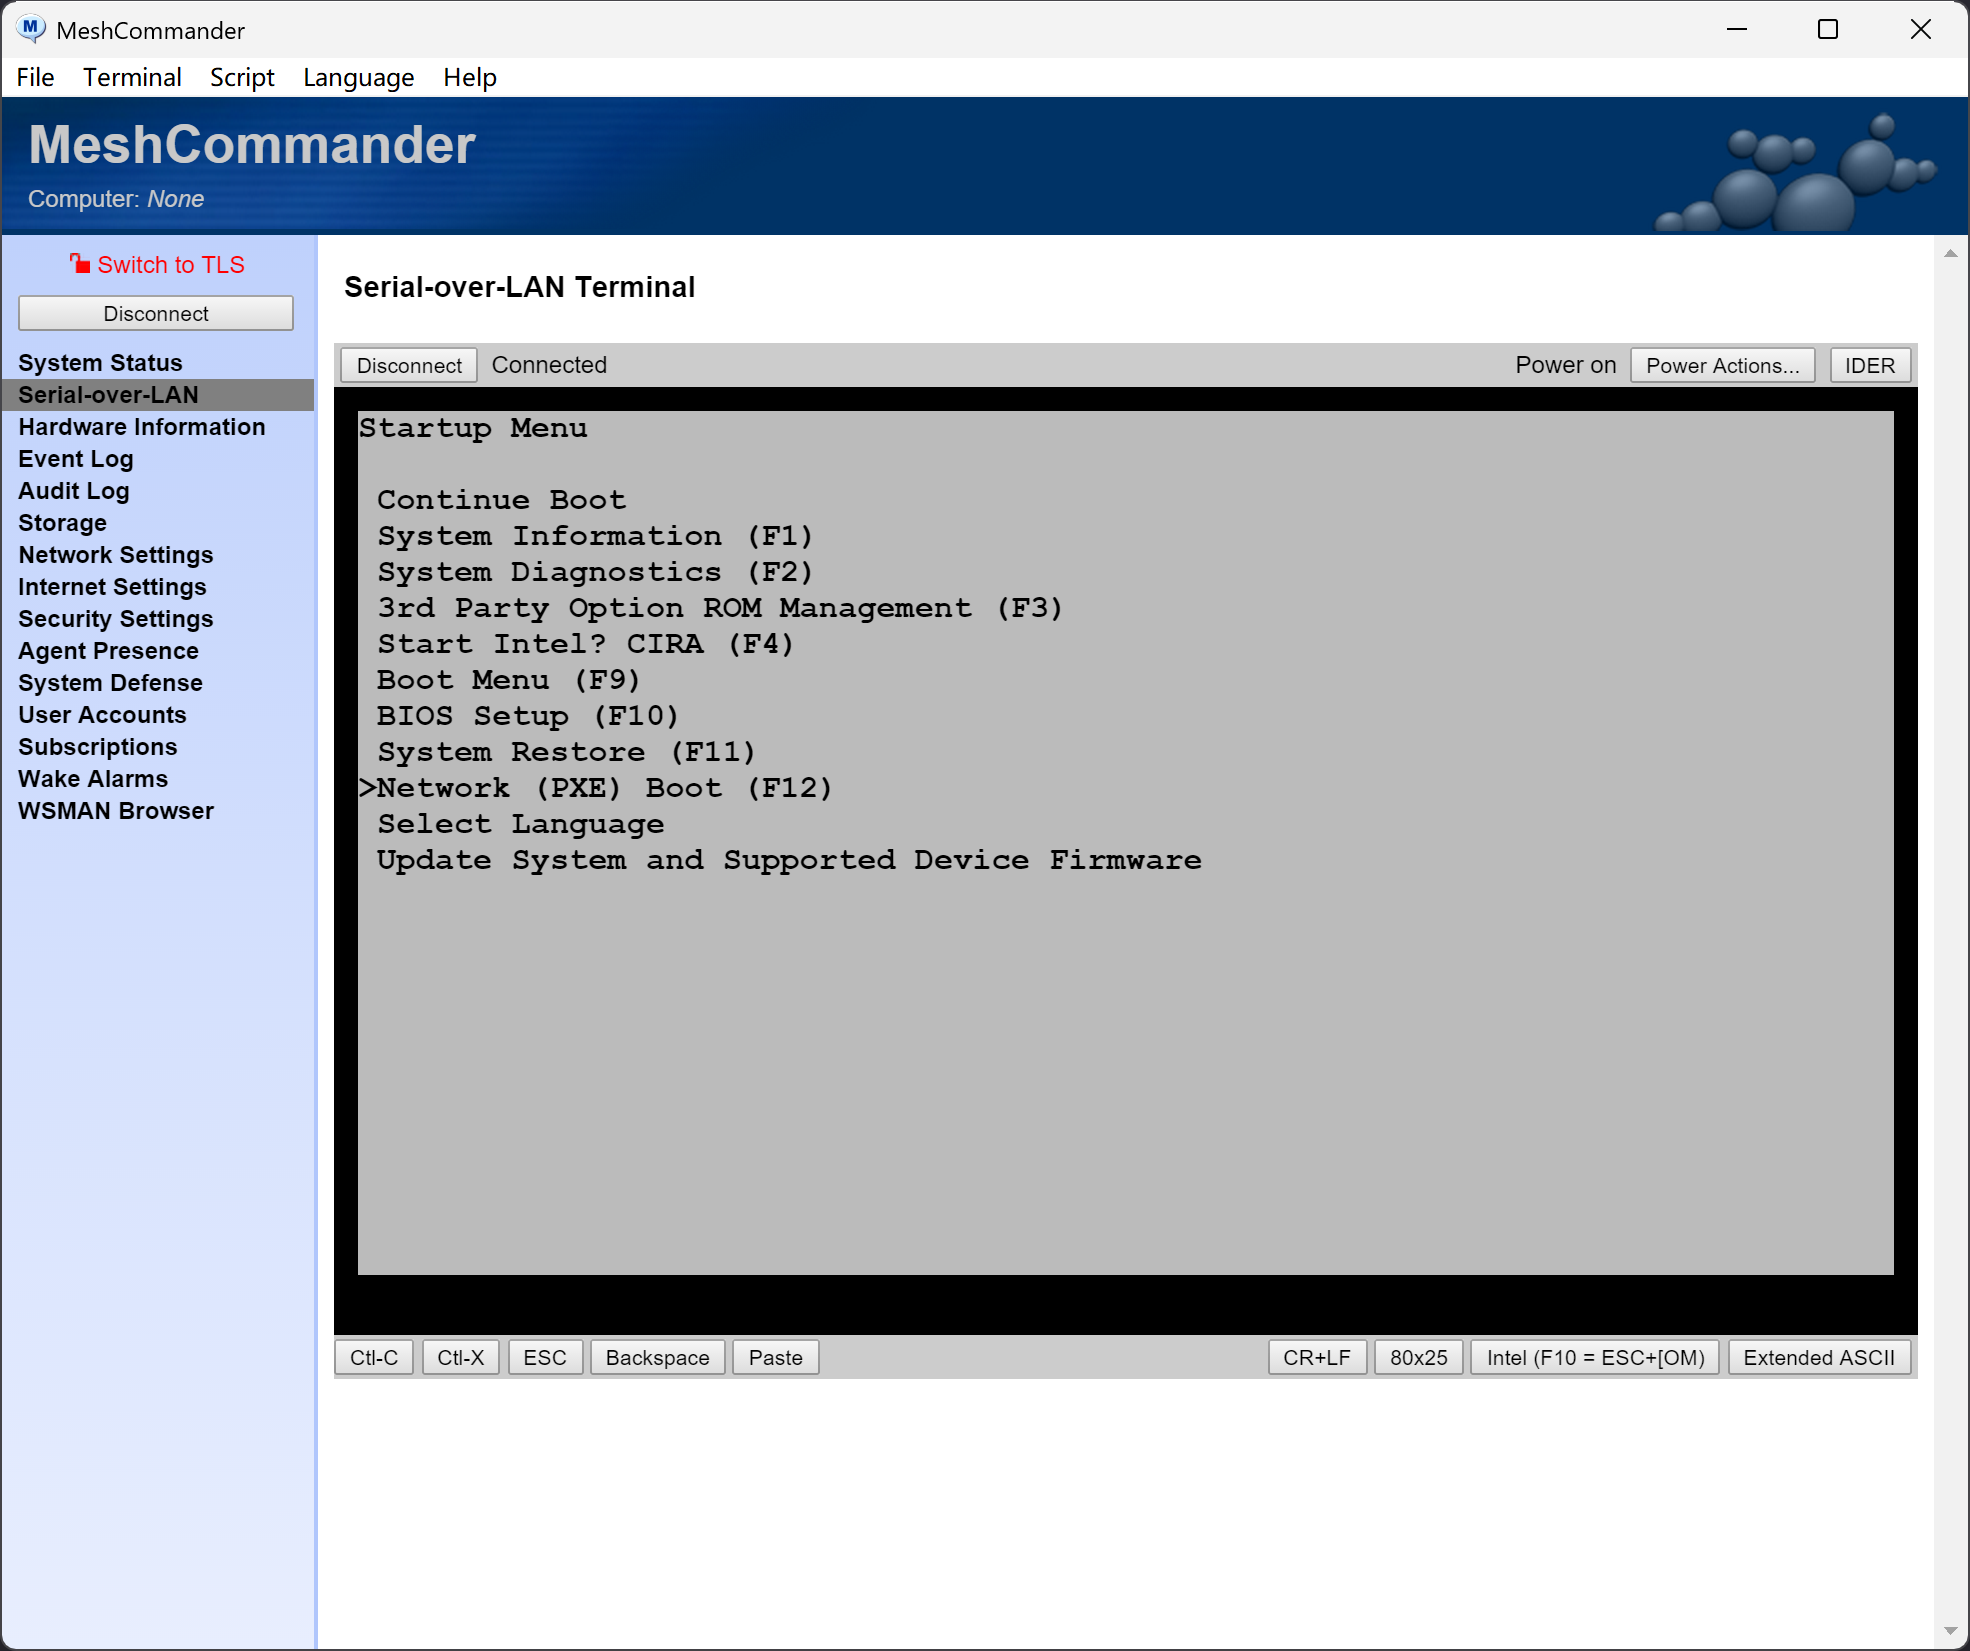Open the Storage page

click(x=62, y=523)
